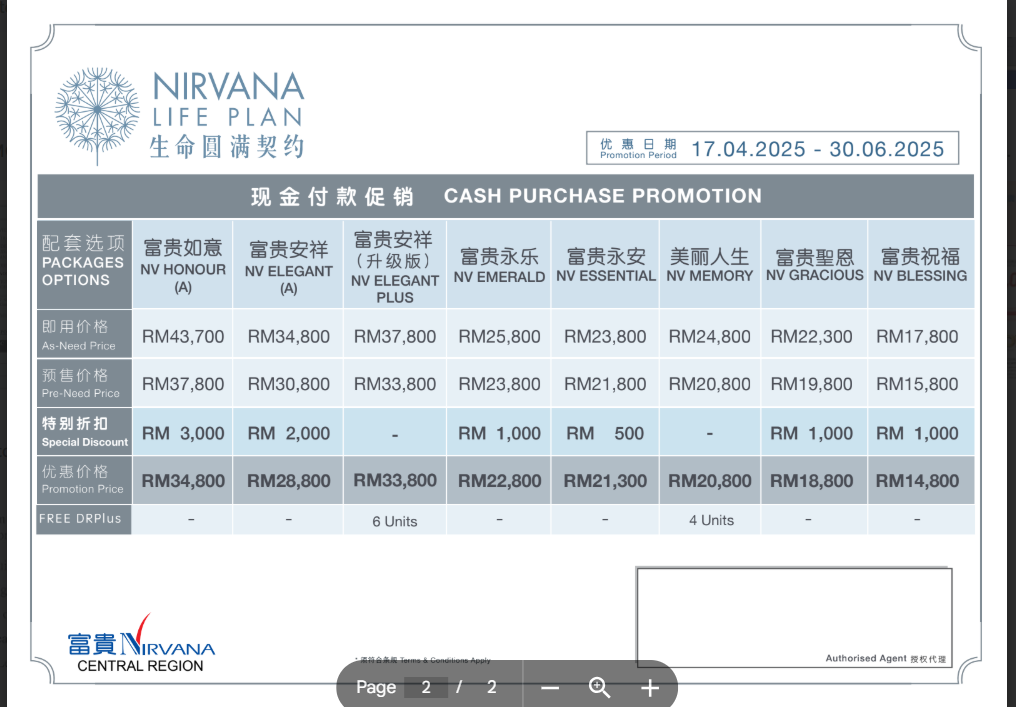
Task: Click the NV ELEGANT (A) column header
Action: (288, 265)
